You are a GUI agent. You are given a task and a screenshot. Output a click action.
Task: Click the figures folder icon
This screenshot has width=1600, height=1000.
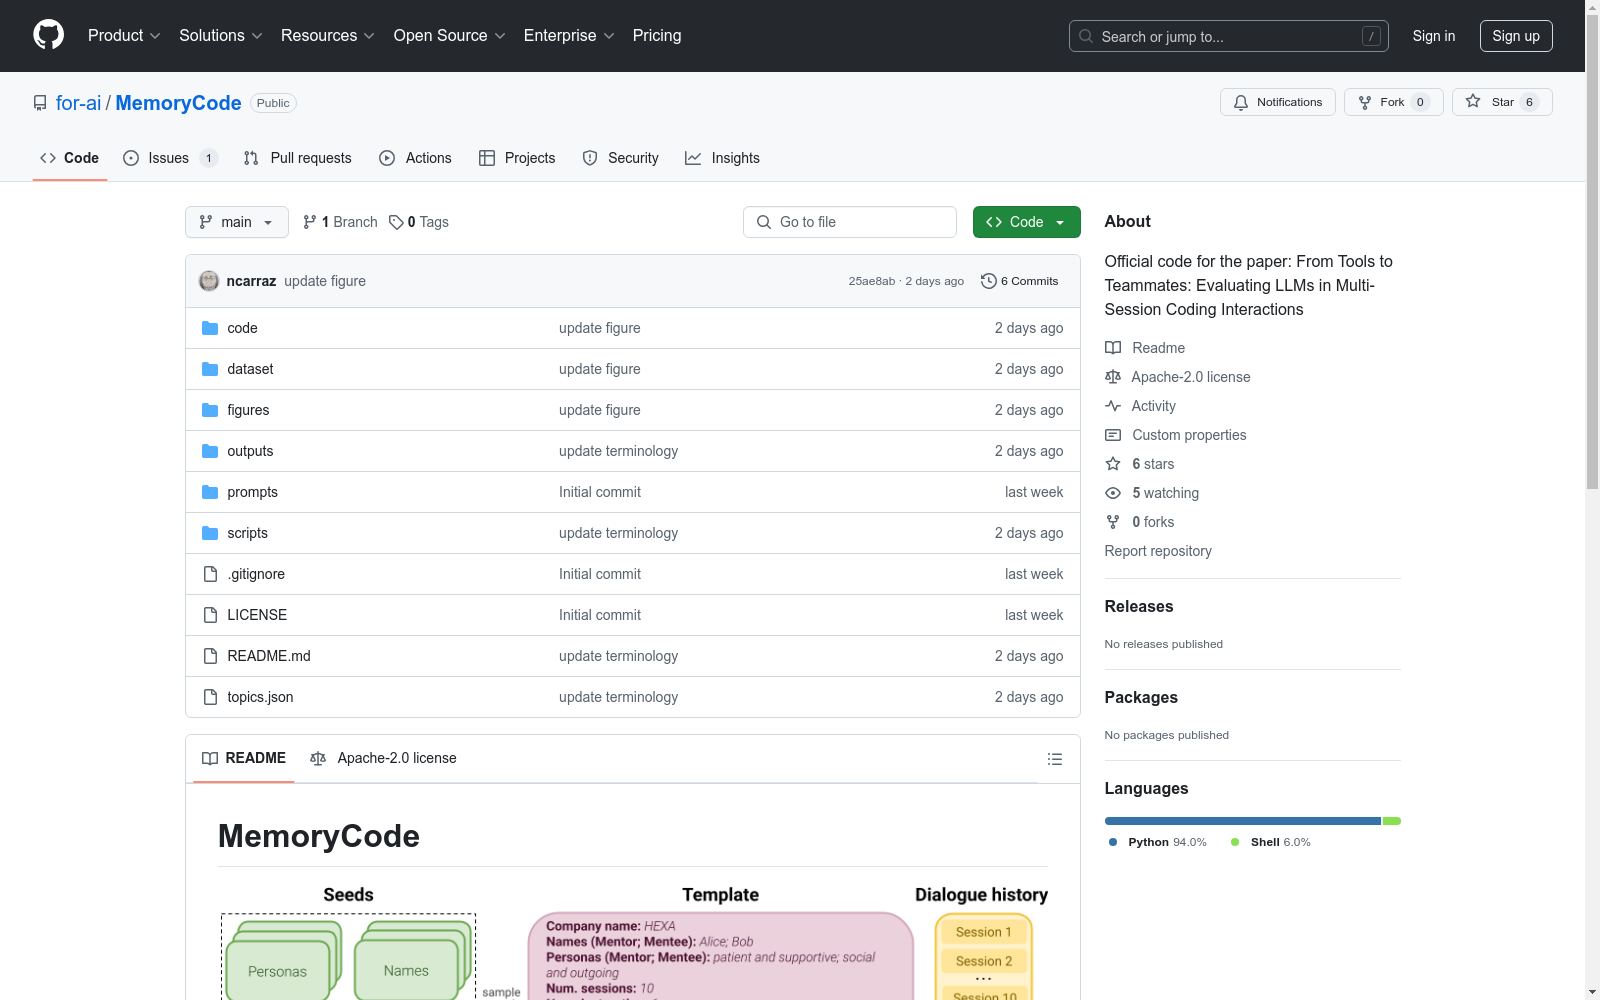(210, 410)
